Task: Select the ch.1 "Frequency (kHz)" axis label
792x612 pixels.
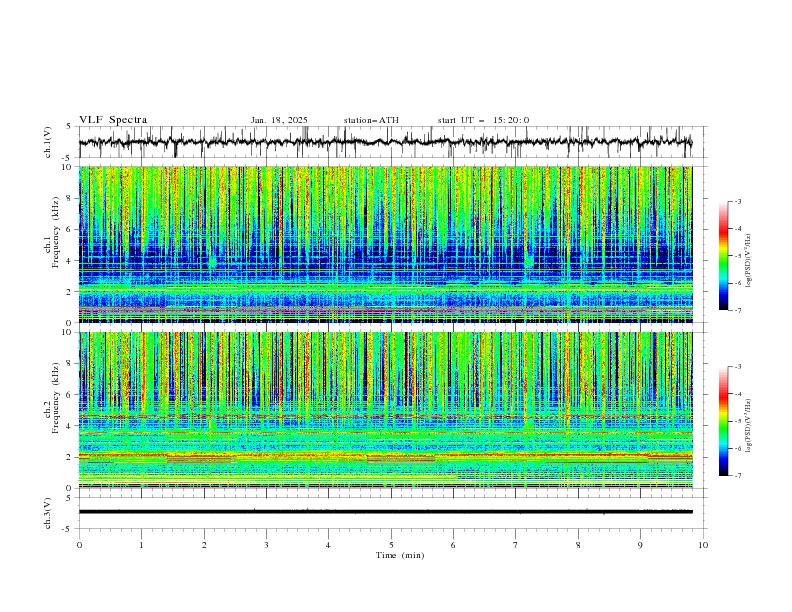Action: (56, 232)
